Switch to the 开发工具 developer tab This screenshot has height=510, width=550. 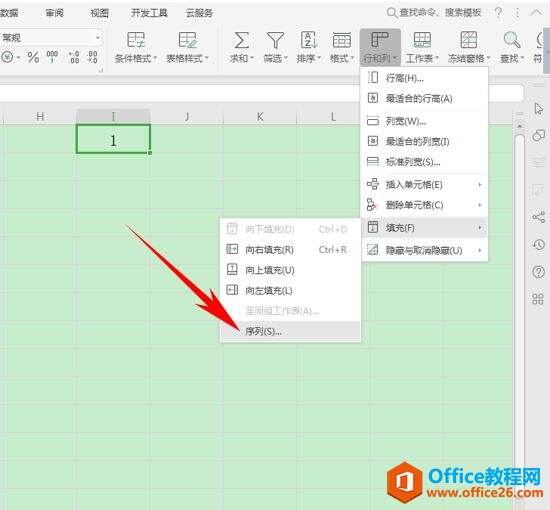pos(149,13)
